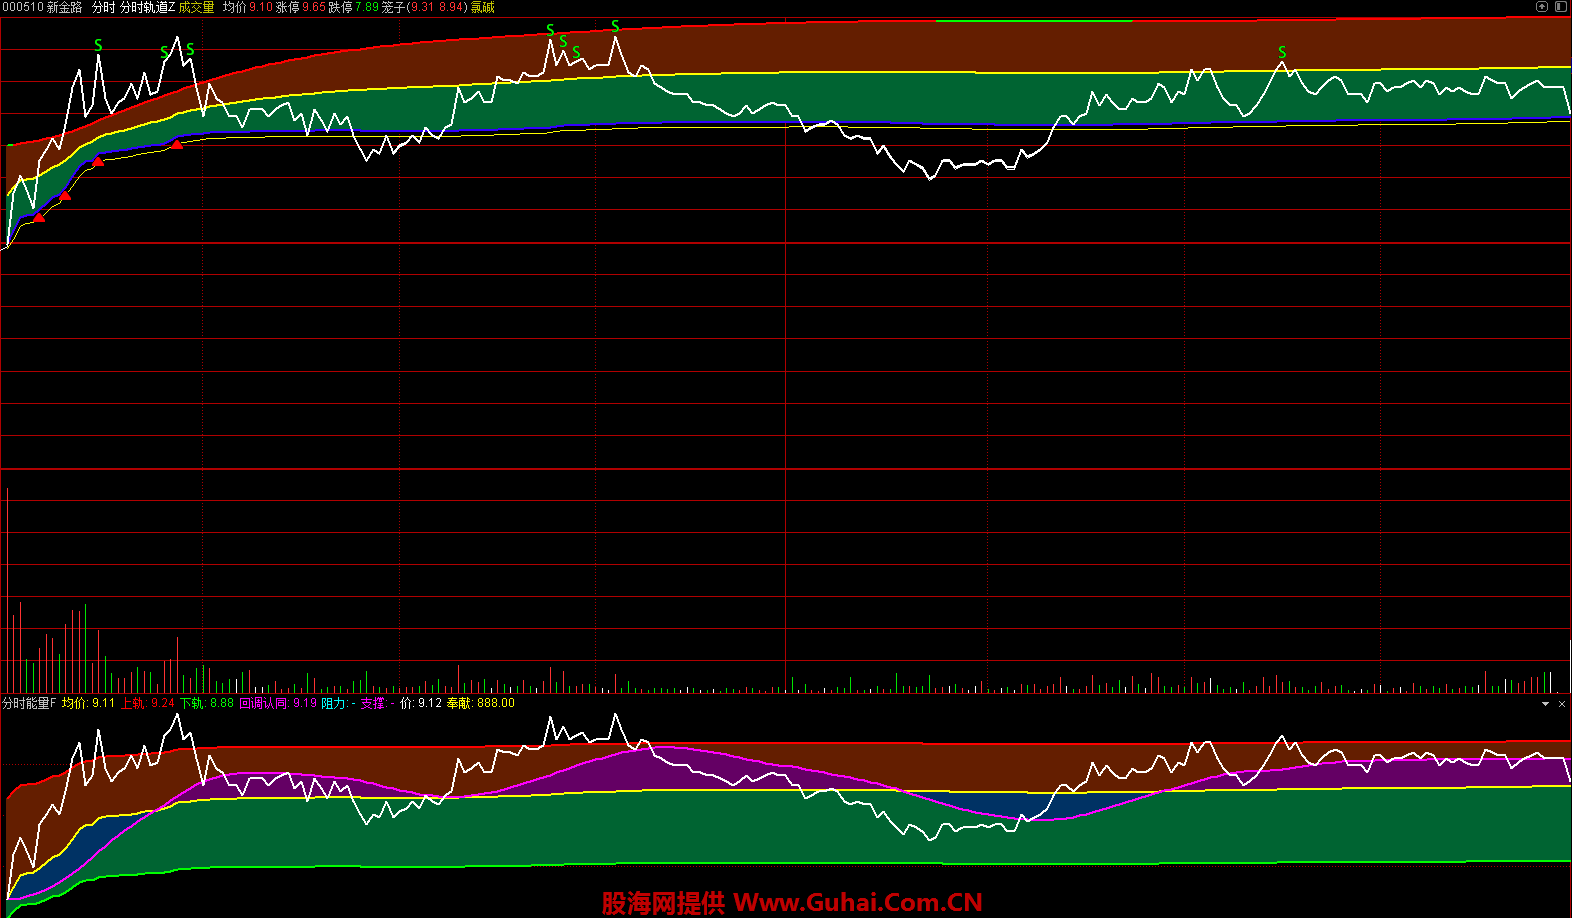Click the side panel layout icon at top right
Viewport: 1572px width, 918px height.
click(1560, 7)
